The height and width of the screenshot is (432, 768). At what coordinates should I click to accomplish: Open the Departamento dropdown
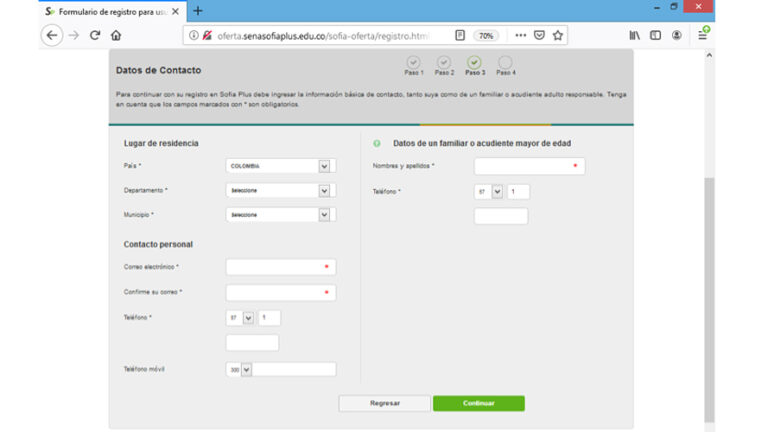(324, 190)
